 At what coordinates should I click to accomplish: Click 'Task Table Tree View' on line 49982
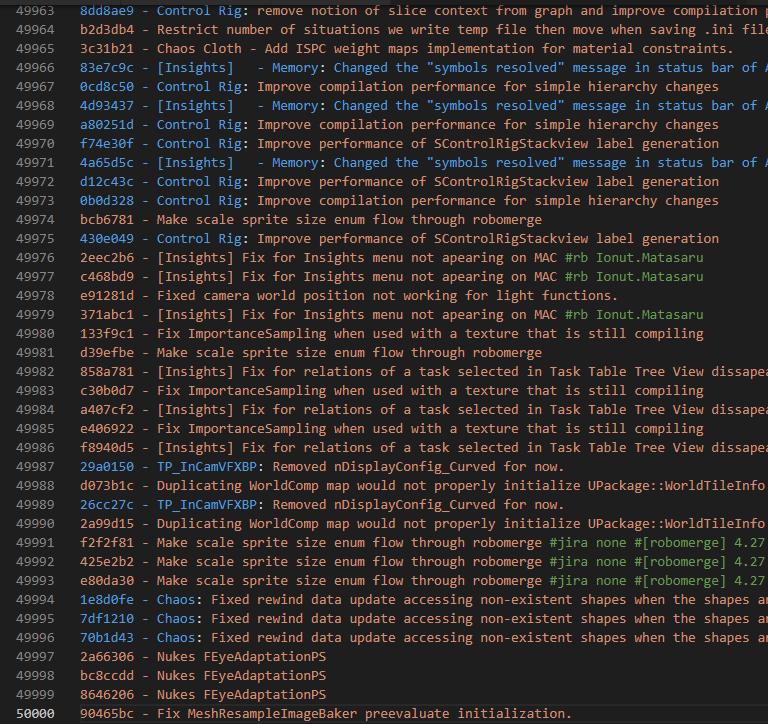click(x=626, y=372)
